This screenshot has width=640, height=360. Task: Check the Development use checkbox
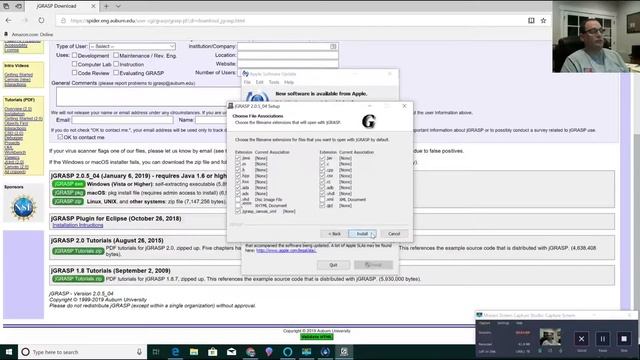pos(74,55)
